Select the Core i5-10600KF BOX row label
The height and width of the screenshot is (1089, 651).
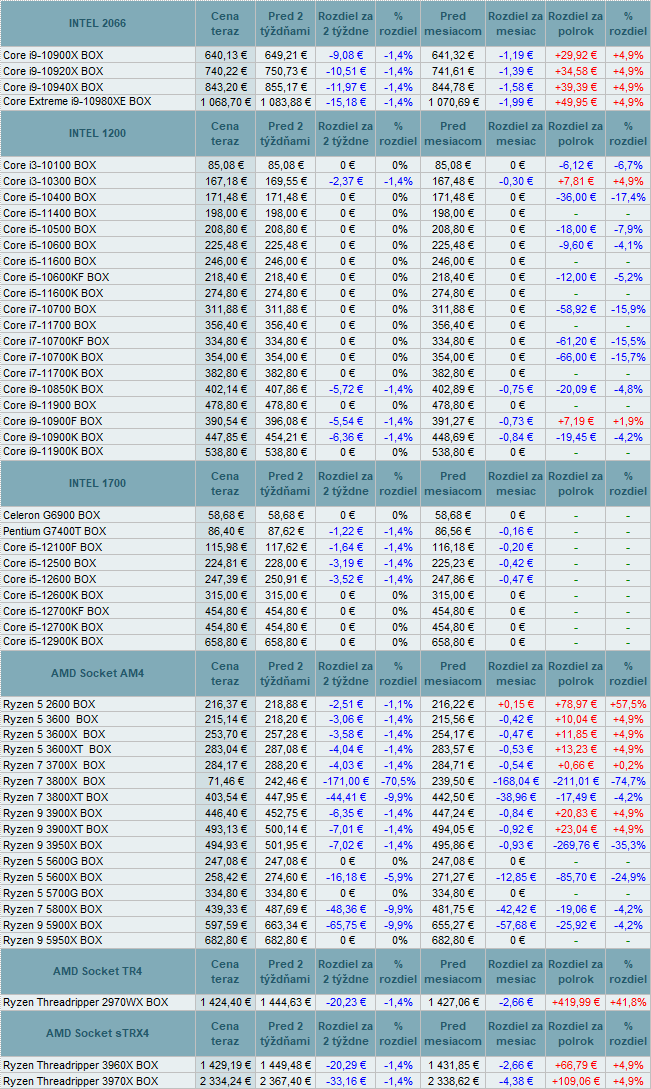(x=56, y=277)
